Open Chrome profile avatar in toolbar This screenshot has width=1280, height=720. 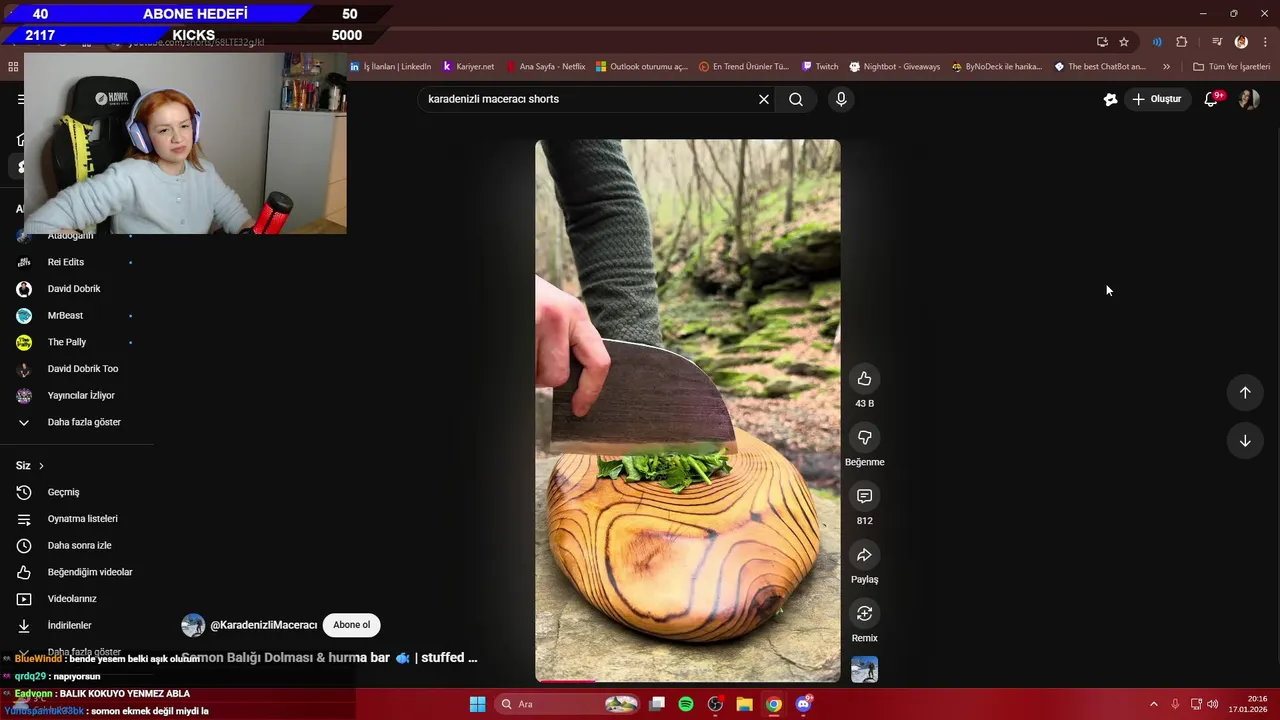coord(1241,42)
